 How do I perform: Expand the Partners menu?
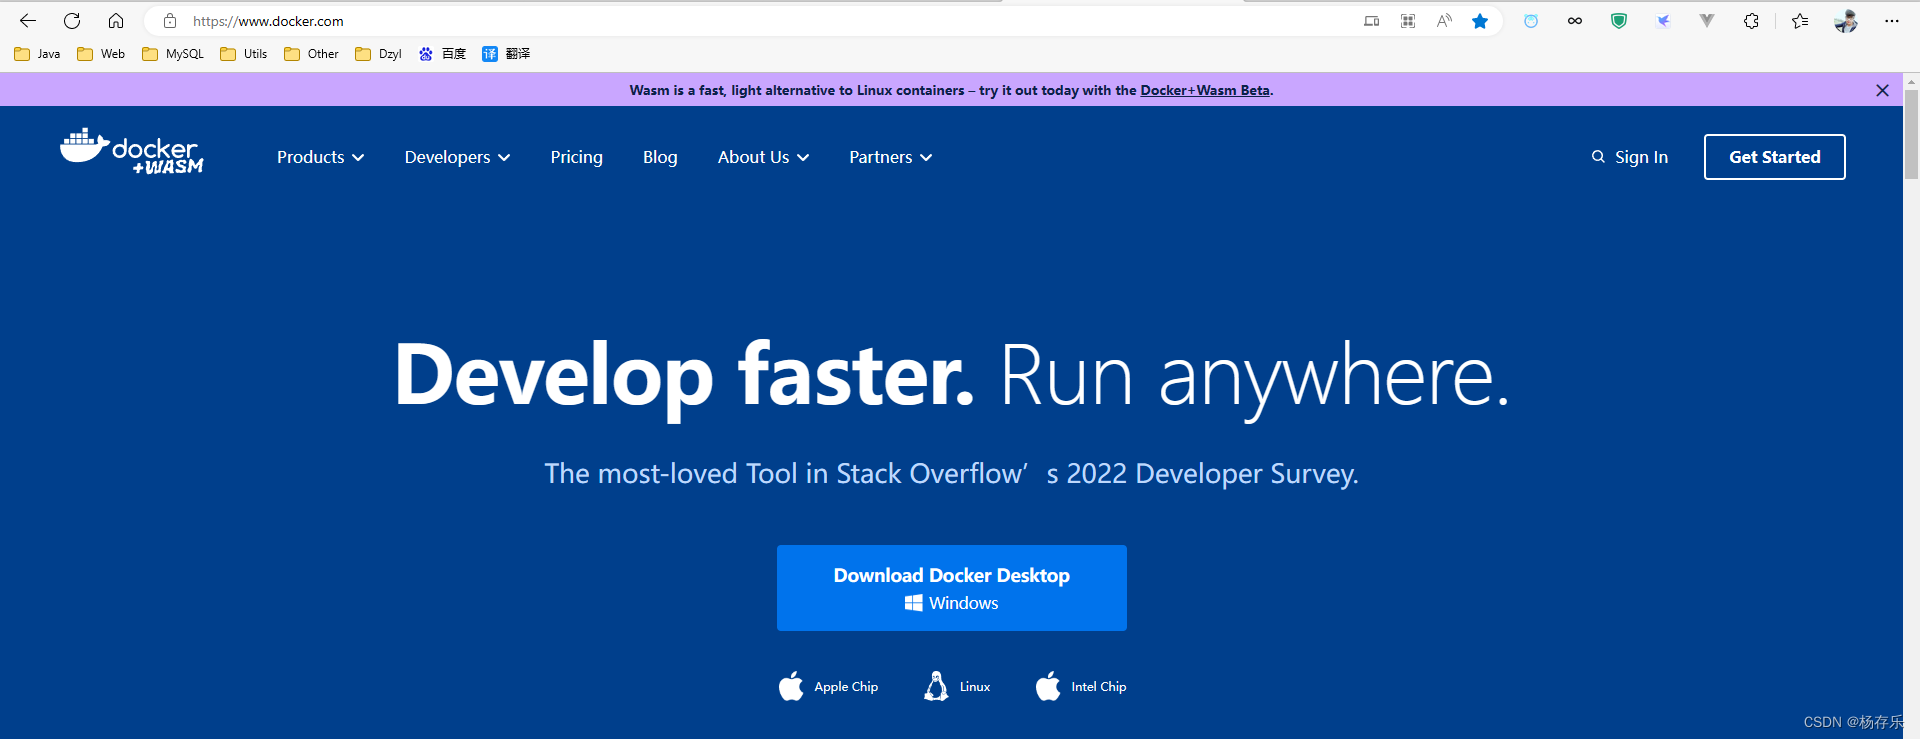pyautogui.click(x=890, y=157)
